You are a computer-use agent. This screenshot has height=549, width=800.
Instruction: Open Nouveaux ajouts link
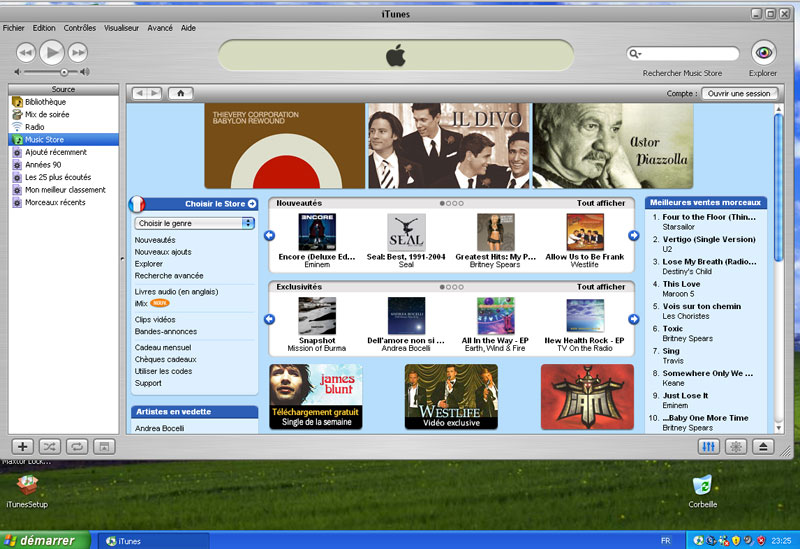pyautogui.click(x=163, y=252)
